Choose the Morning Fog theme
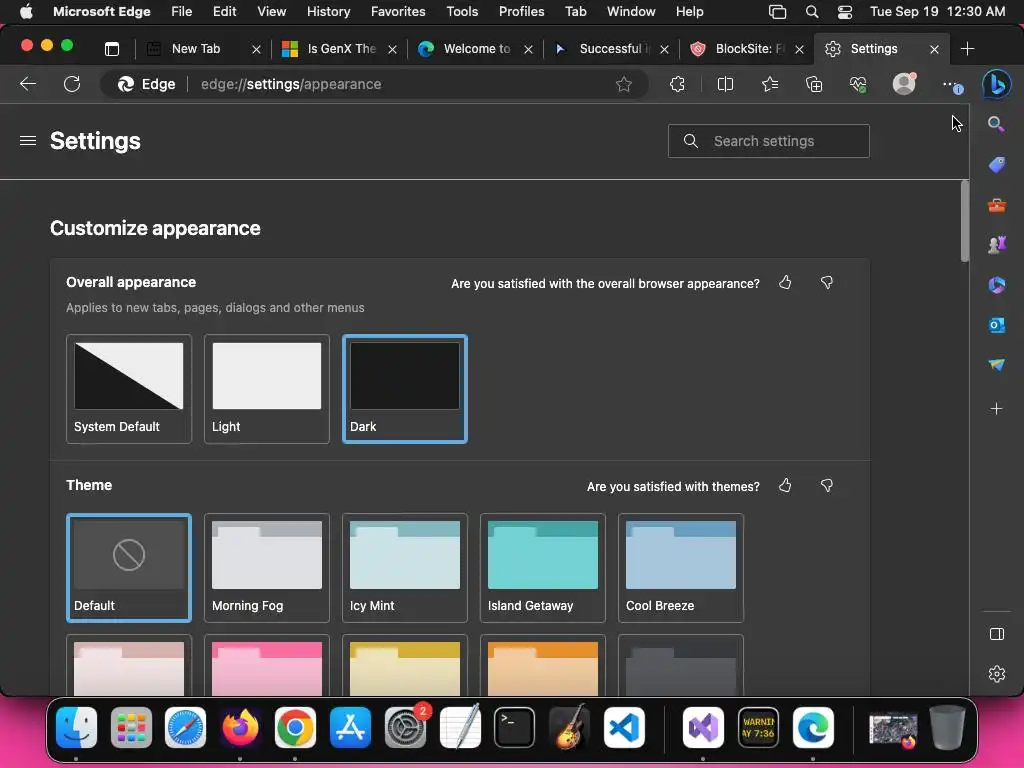The height and width of the screenshot is (768, 1024). pos(266,568)
